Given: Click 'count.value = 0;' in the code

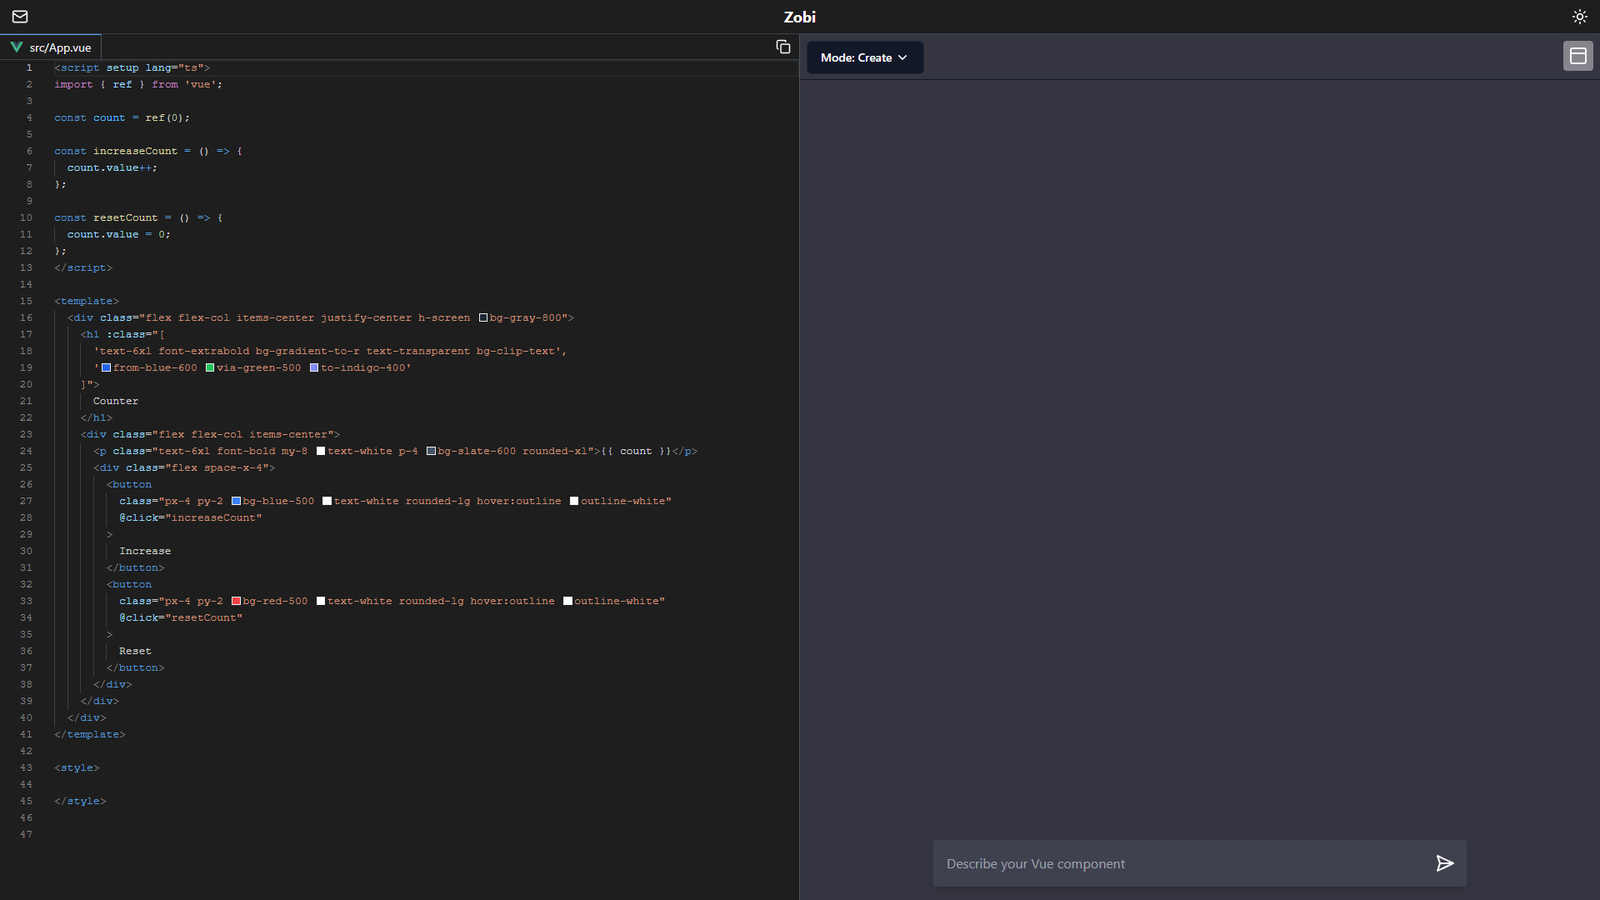Looking at the screenshot, I should coord(119,234).
